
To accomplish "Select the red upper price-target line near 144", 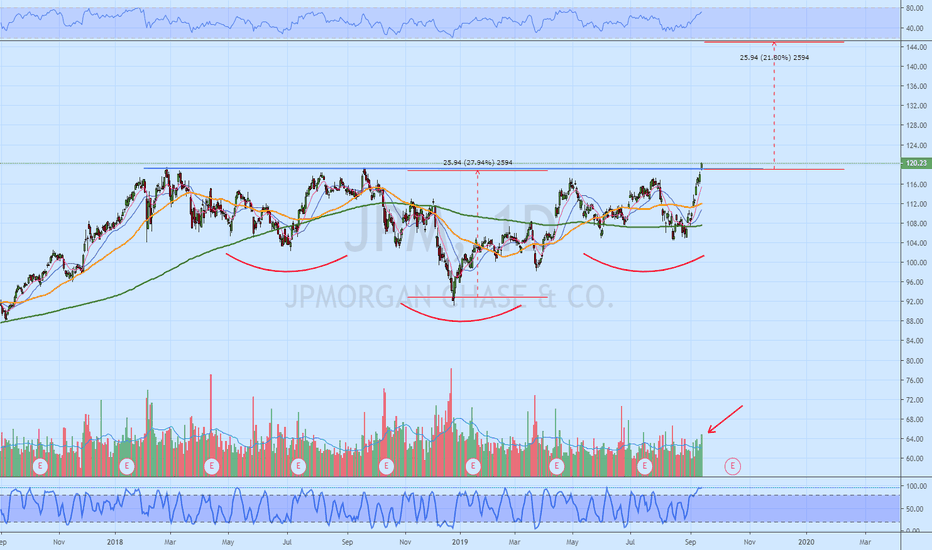I will pyautogui.click(x=774, y=42).
